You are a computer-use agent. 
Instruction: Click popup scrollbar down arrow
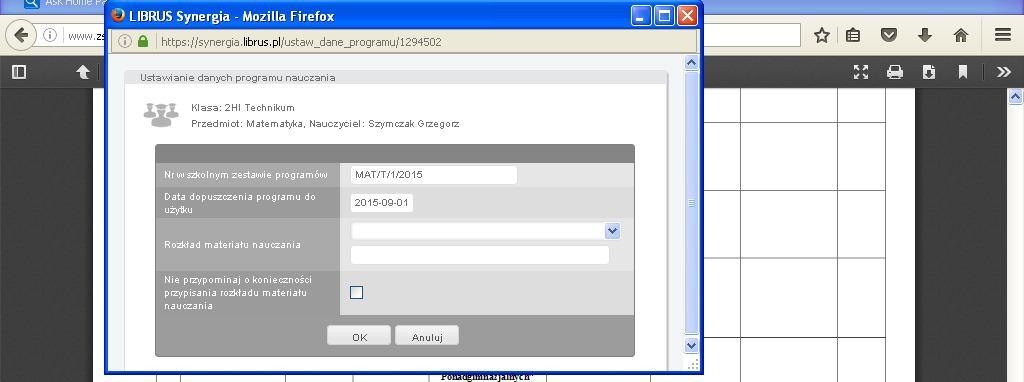coord(691,344)
